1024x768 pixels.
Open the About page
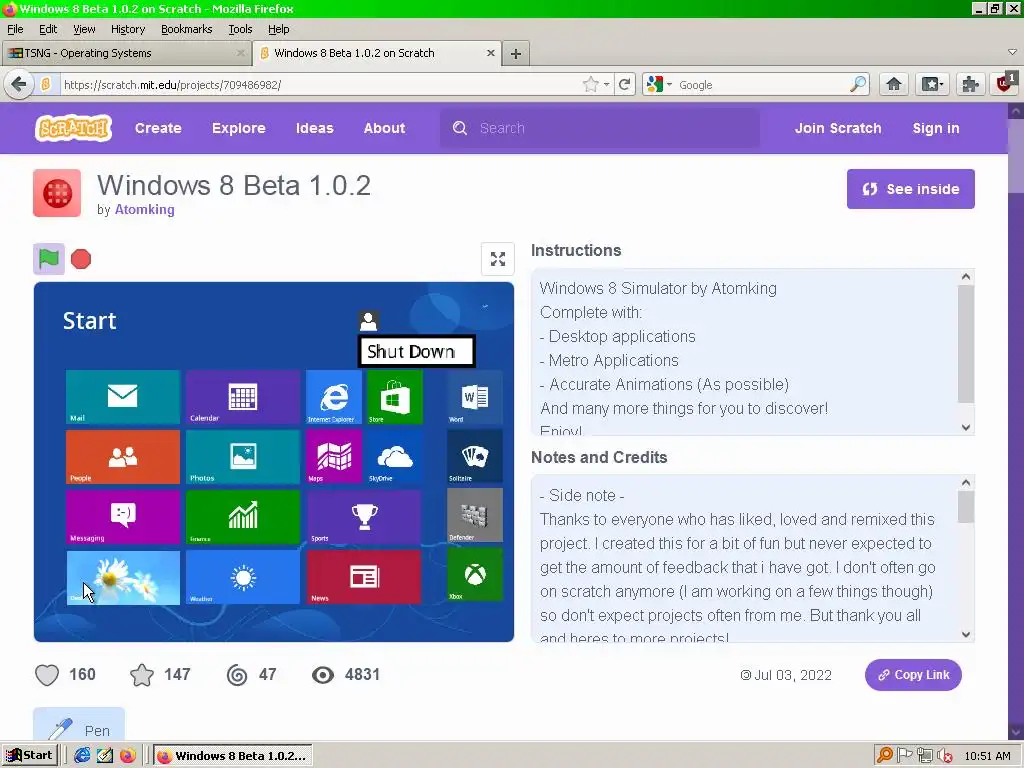(385, 128)
